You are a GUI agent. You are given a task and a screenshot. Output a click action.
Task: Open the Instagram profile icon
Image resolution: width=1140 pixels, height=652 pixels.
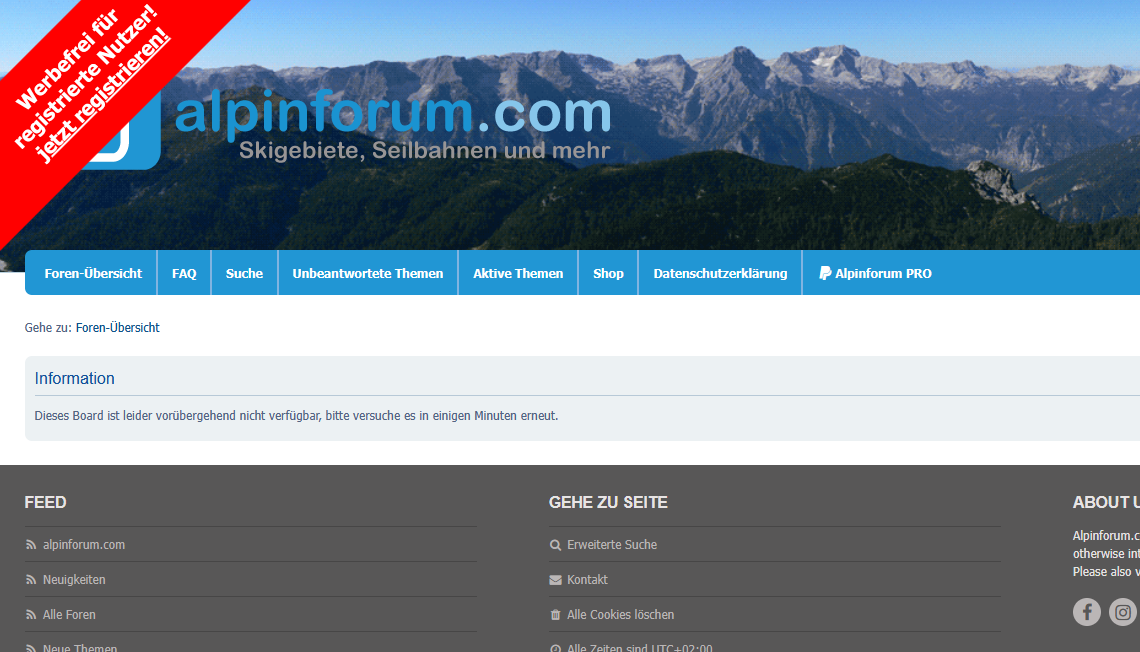tap(1123, 612)
